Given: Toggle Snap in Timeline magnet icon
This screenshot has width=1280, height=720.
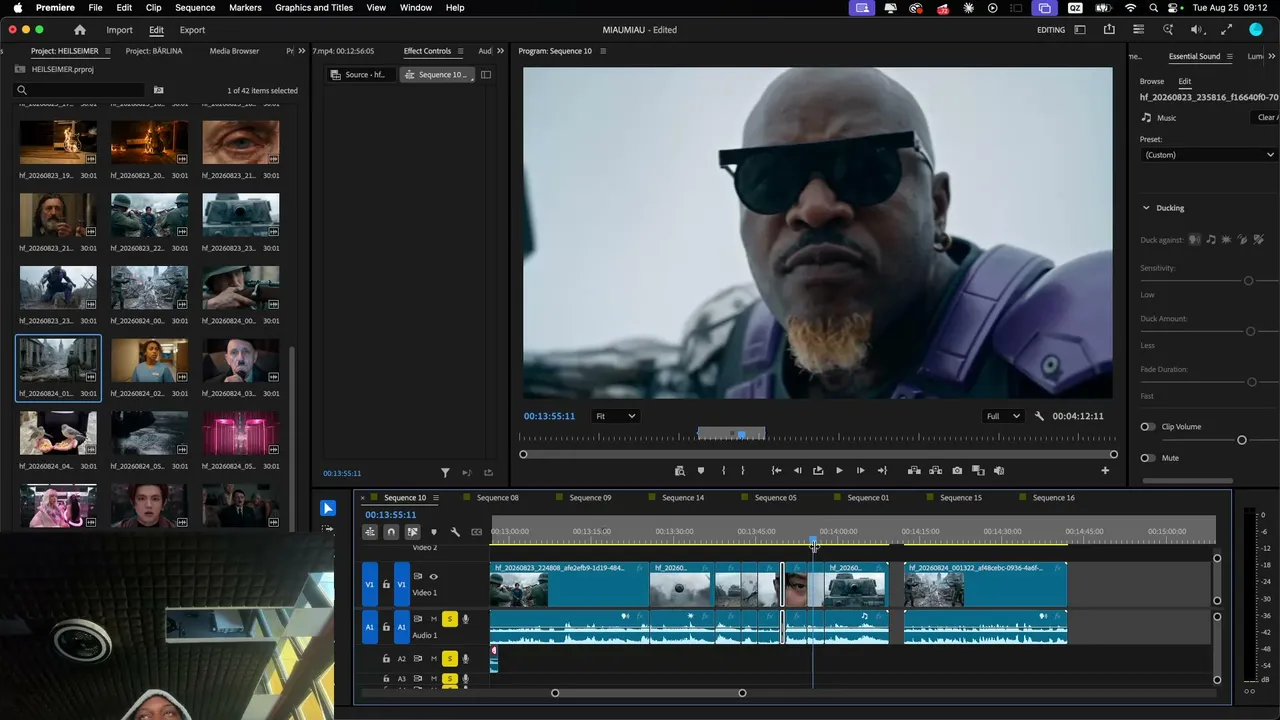Looking at the screenshot, I should click(391, 532).
